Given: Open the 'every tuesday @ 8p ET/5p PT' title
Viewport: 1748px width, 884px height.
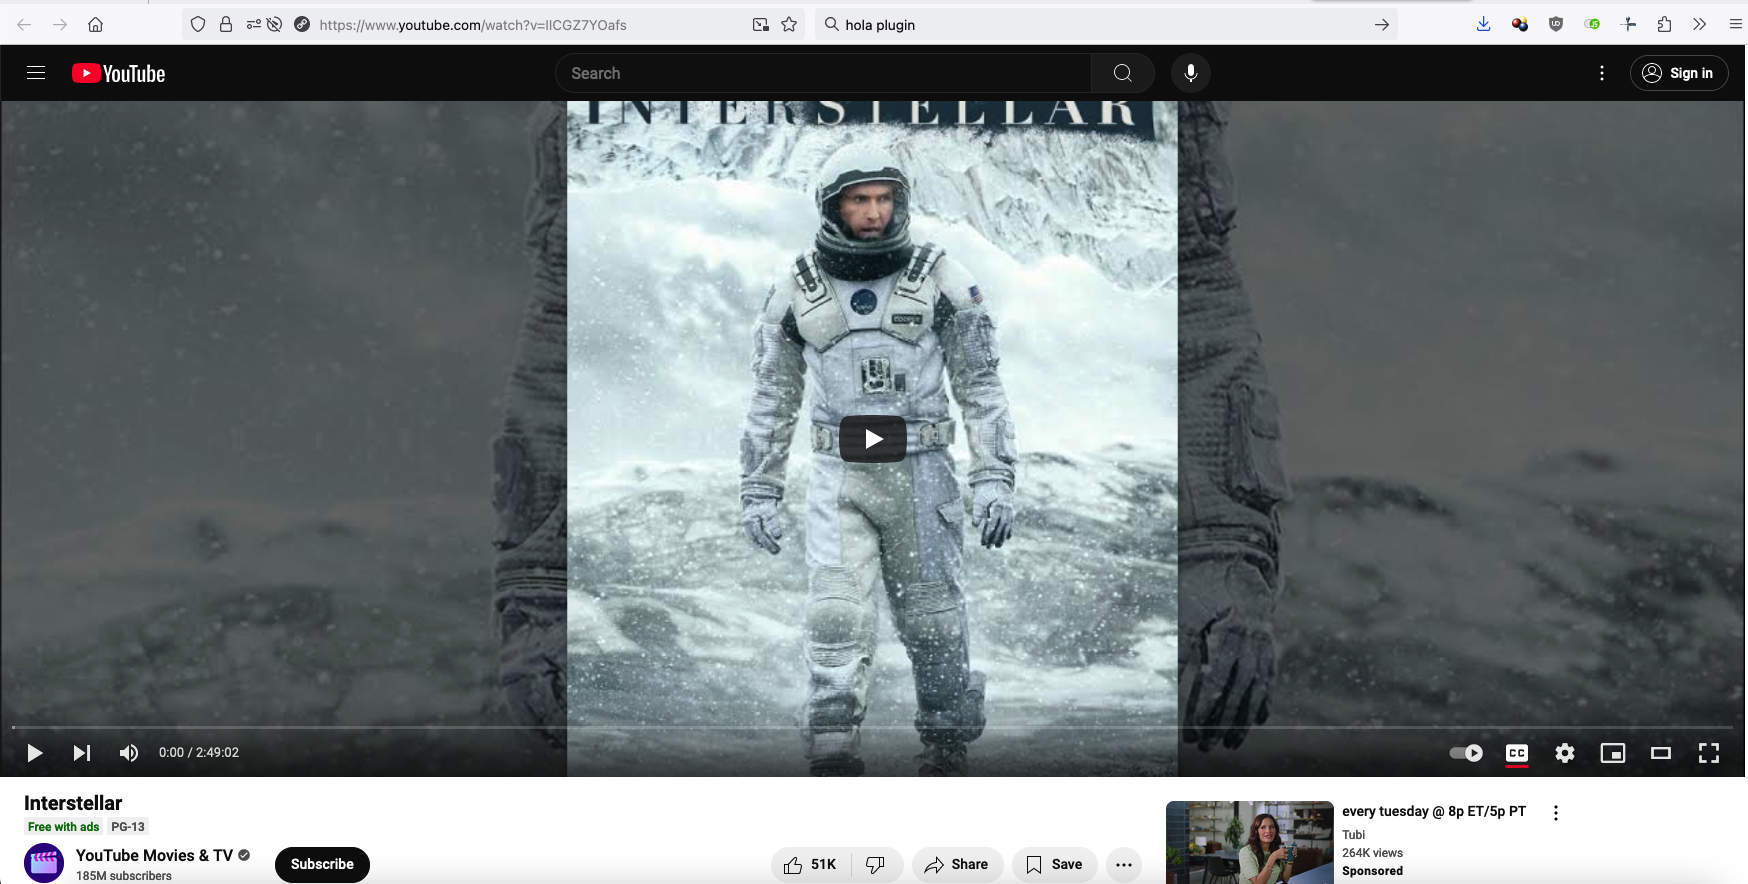Looking at the screenshot, I should (1434, 811).
